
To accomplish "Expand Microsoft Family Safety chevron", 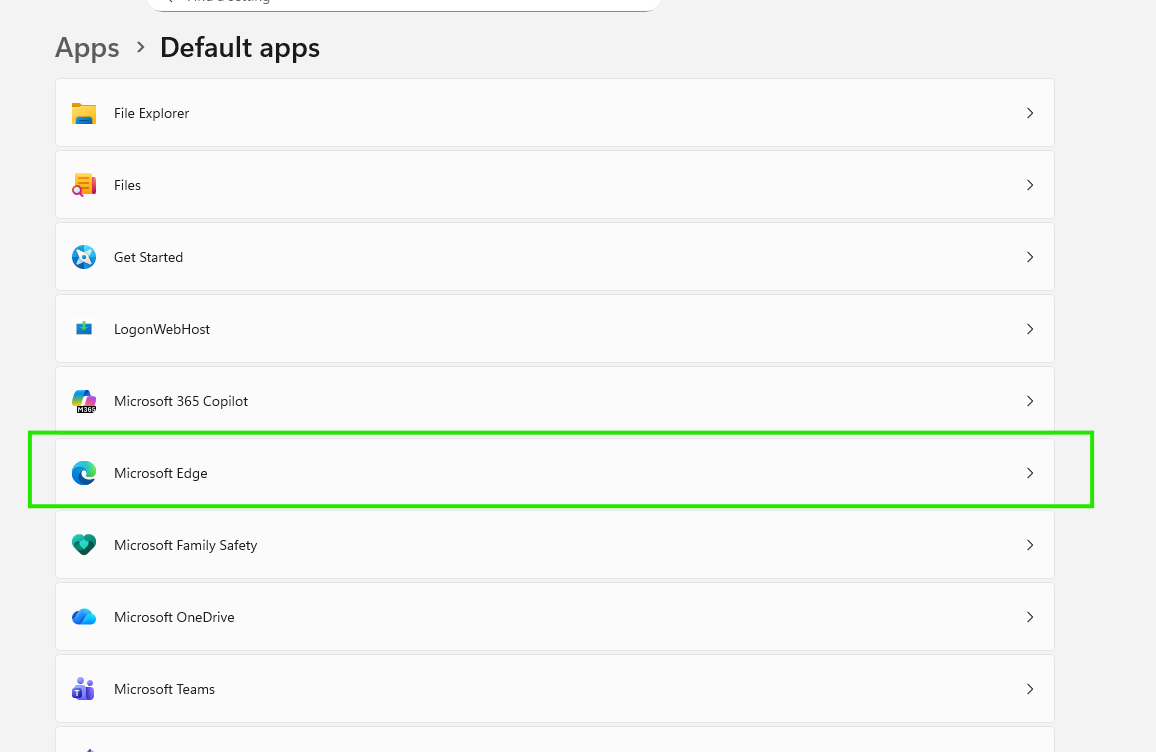I will 1030,545.
